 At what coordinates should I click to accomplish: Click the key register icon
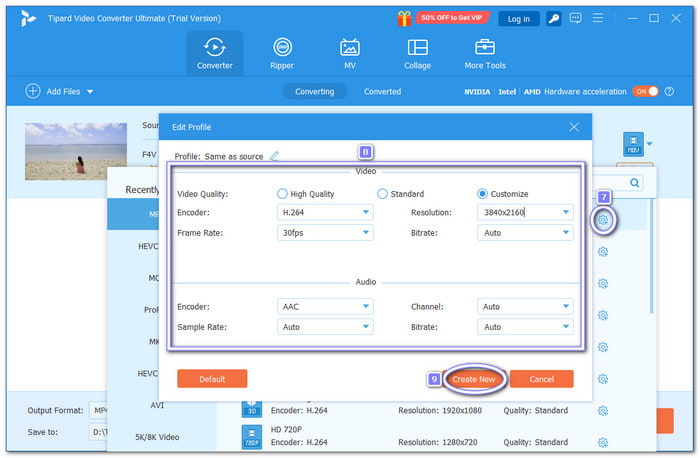(553, 18)
